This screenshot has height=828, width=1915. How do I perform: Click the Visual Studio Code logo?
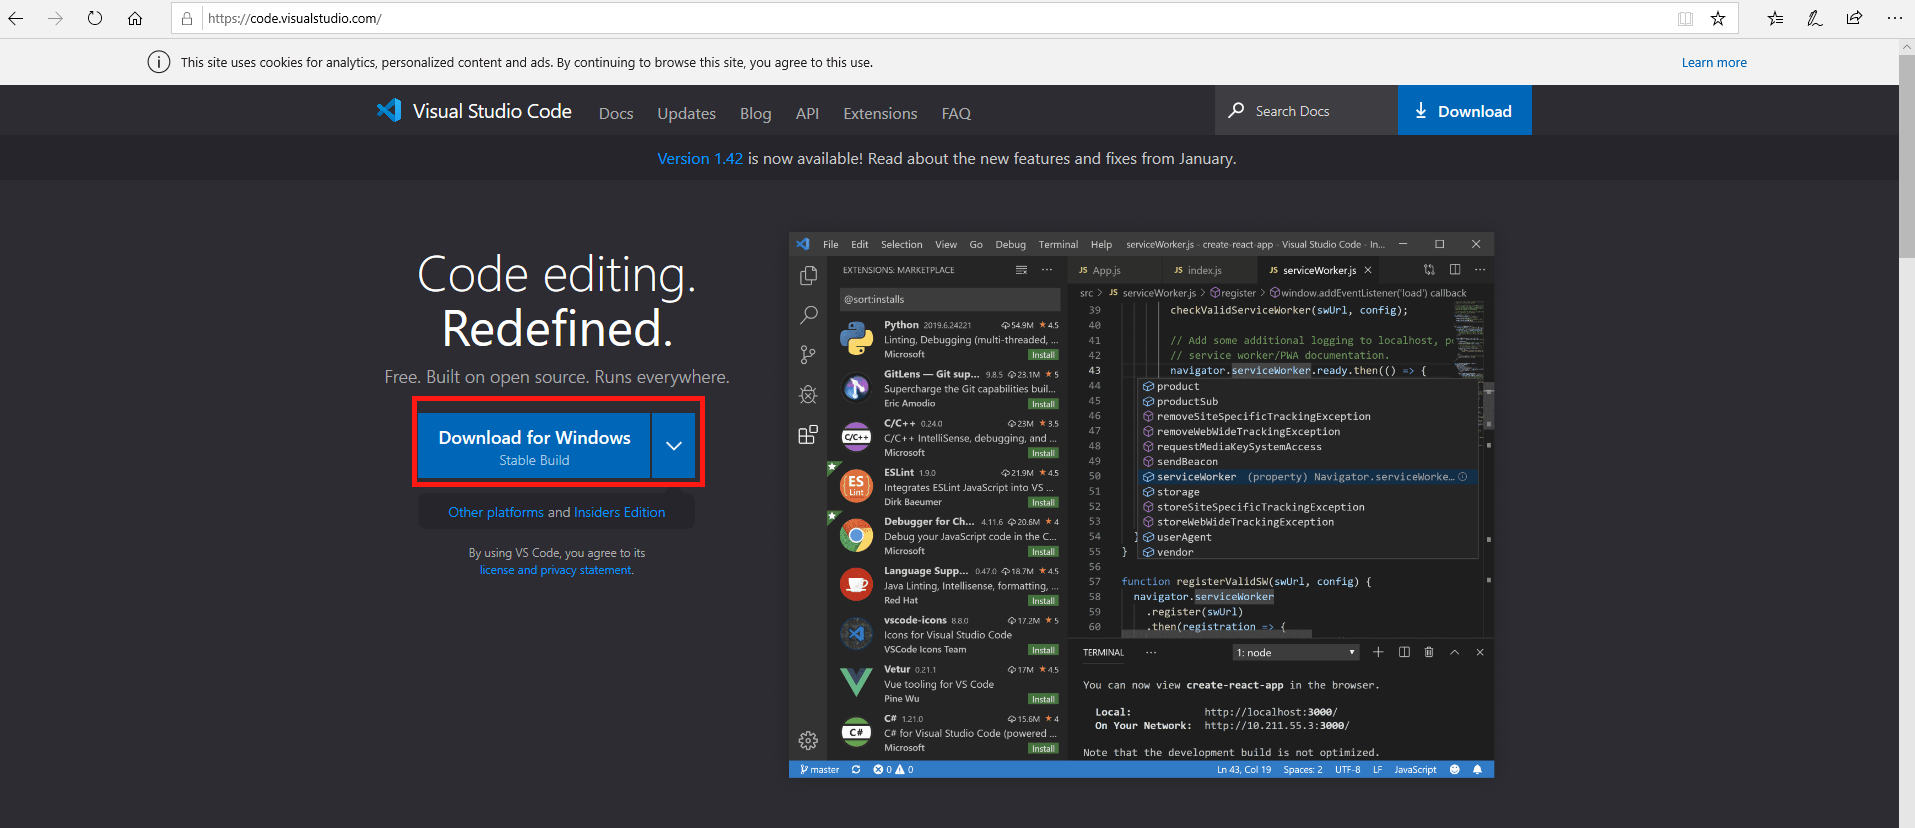[389, 110]
